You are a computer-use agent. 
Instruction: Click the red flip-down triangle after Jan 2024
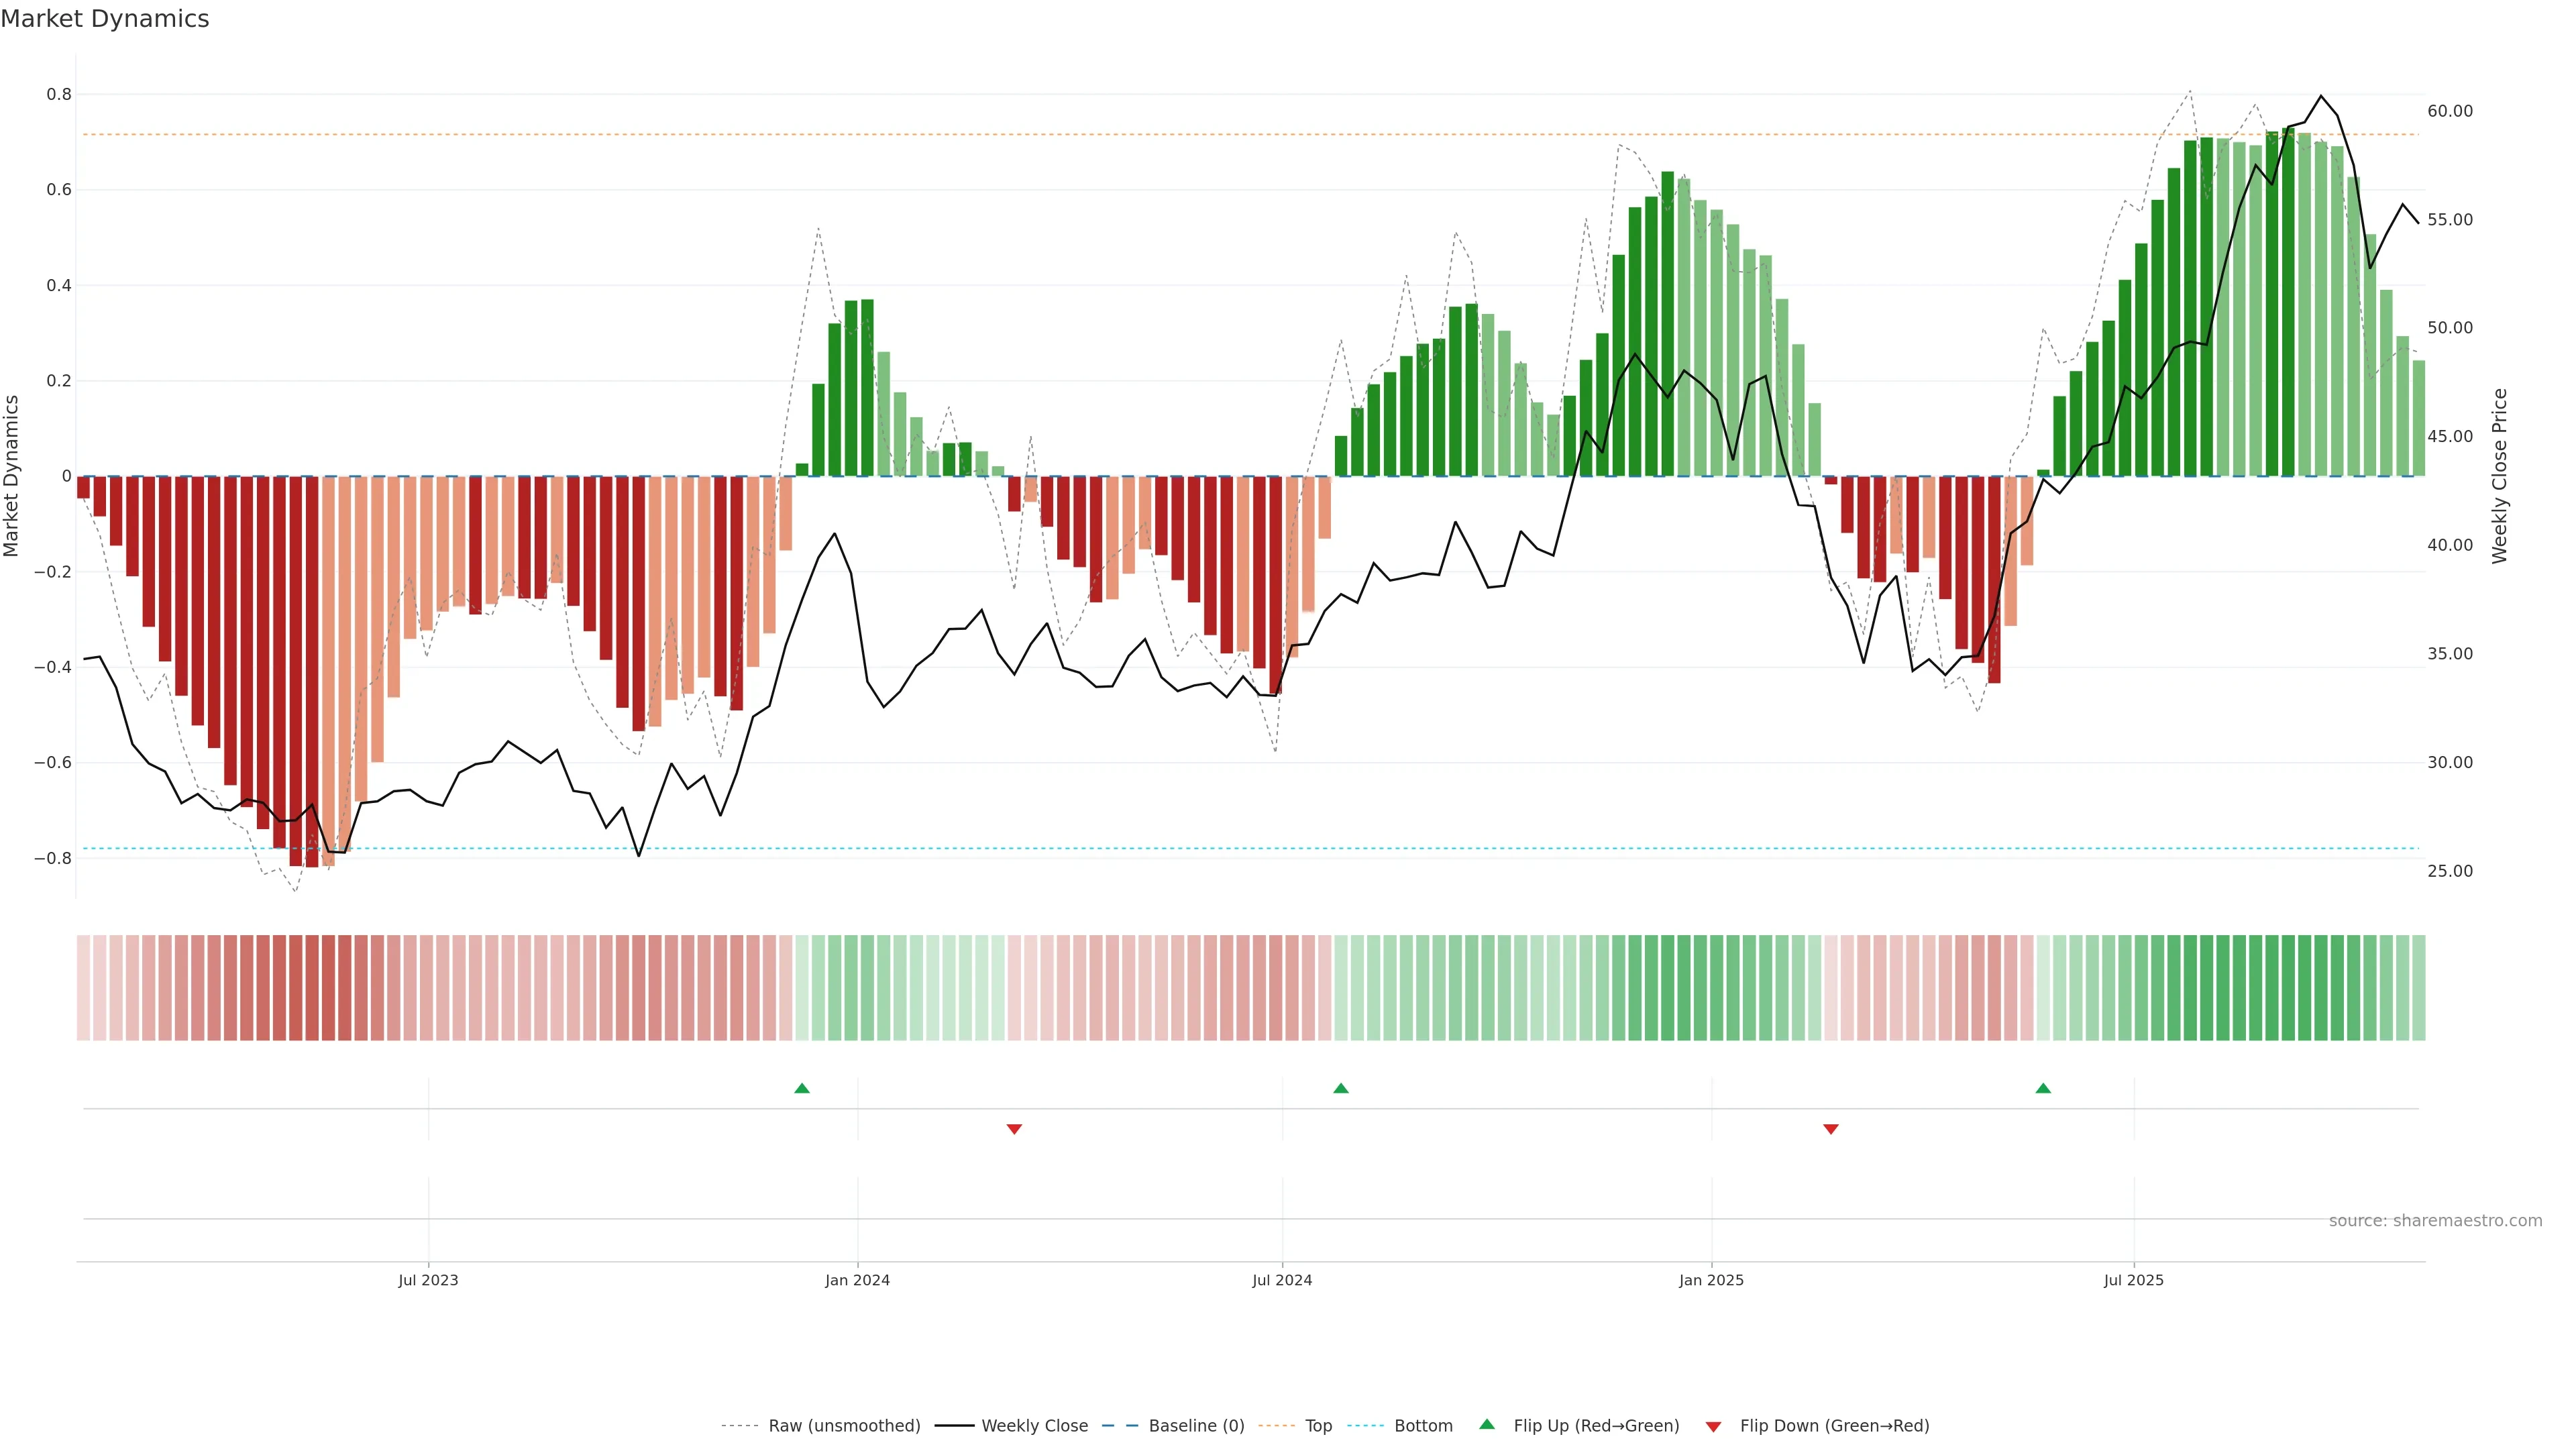tap(1014, 1129)
